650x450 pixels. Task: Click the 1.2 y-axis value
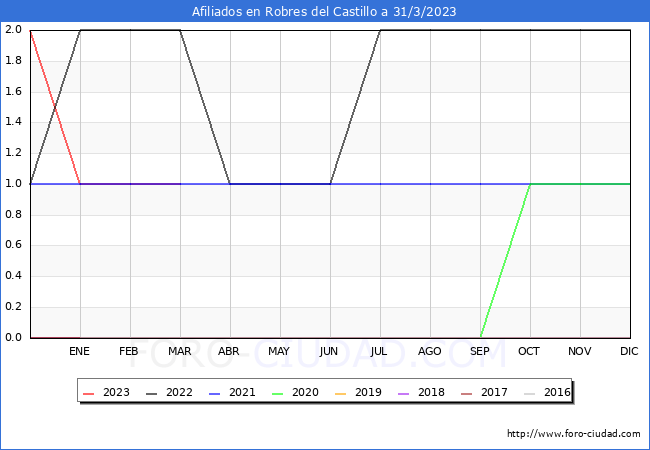(13, 152)
